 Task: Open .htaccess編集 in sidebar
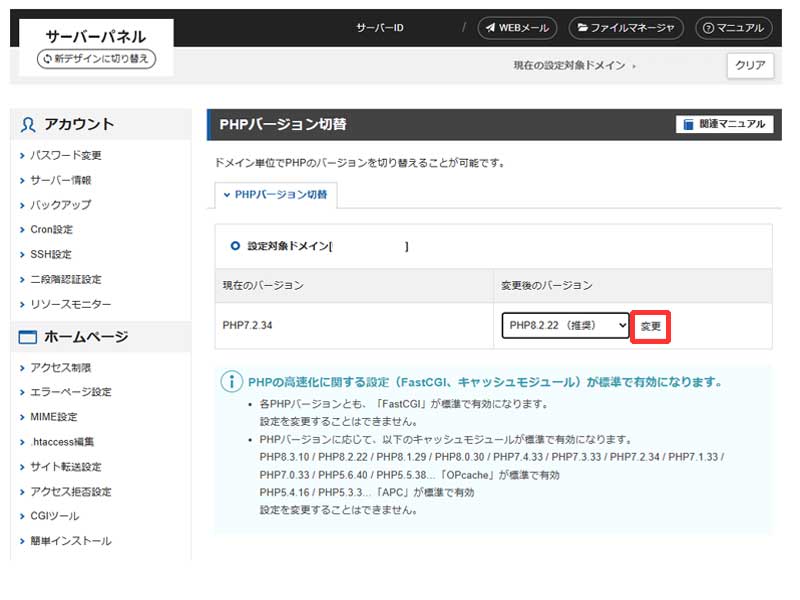(62, 441)
